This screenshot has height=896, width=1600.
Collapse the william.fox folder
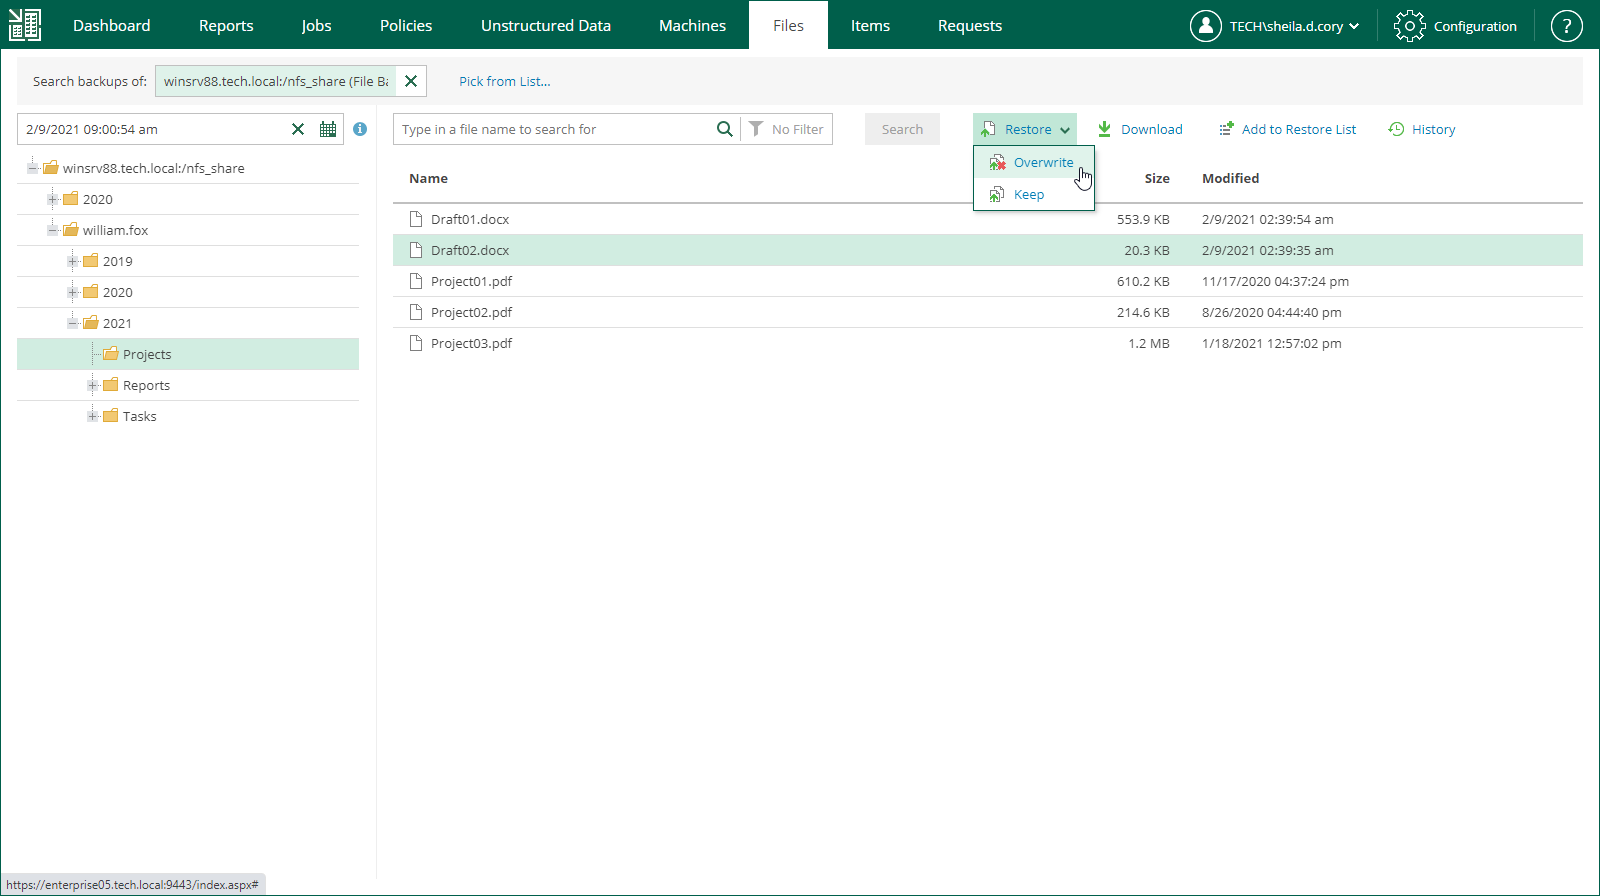(x=52, y=230)
